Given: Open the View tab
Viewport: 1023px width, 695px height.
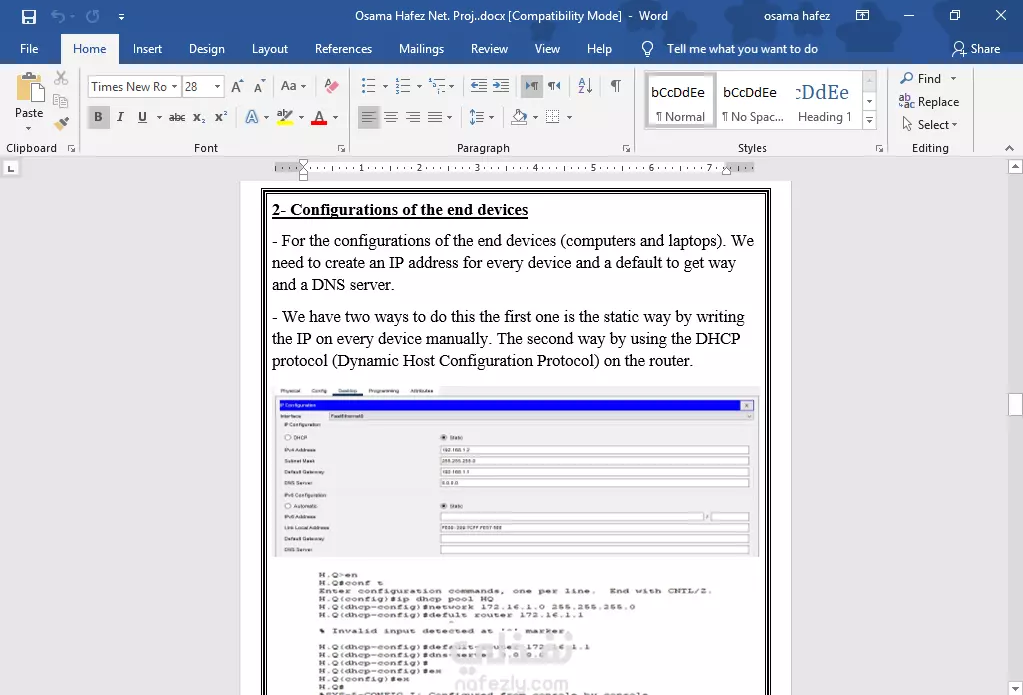Looking at the screenshot, I should (x=547, y=49).
